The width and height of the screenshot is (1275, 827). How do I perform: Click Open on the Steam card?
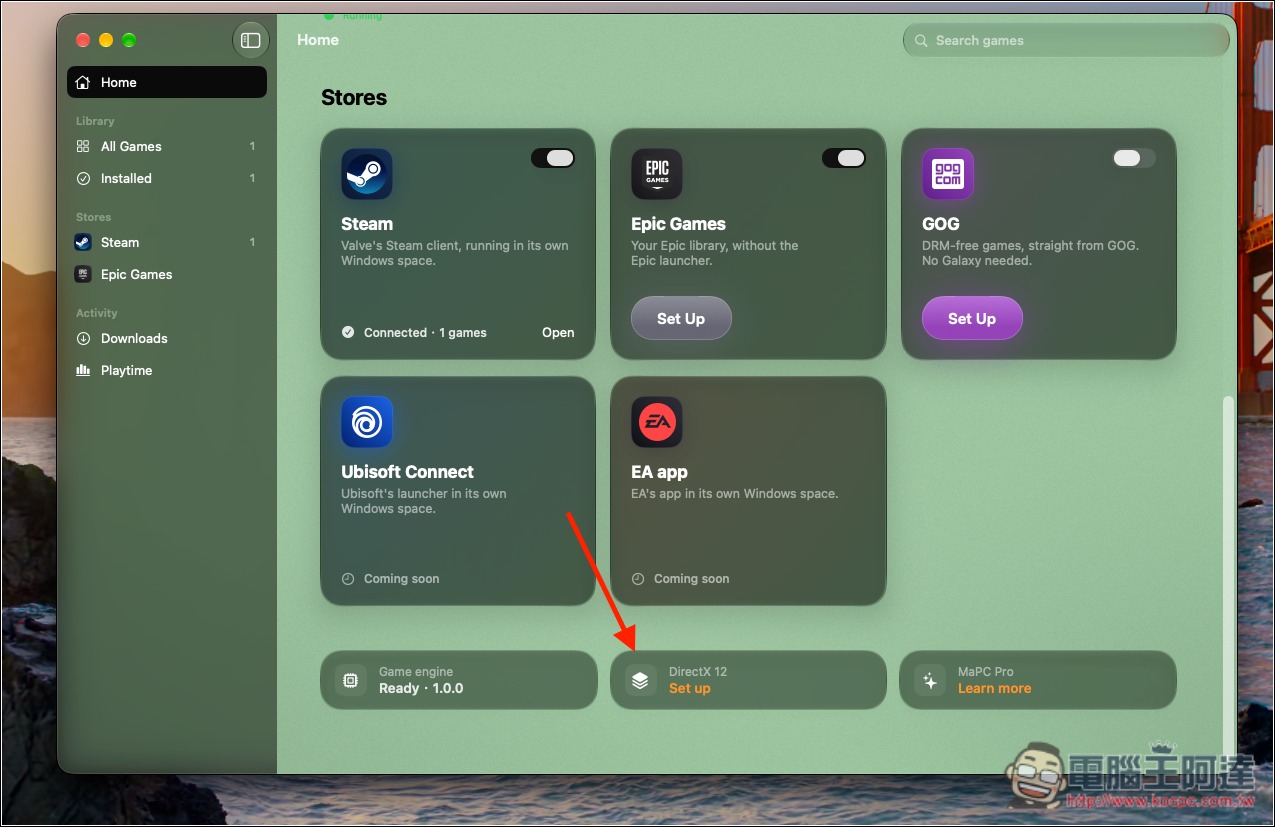click(x=558, y=333)
